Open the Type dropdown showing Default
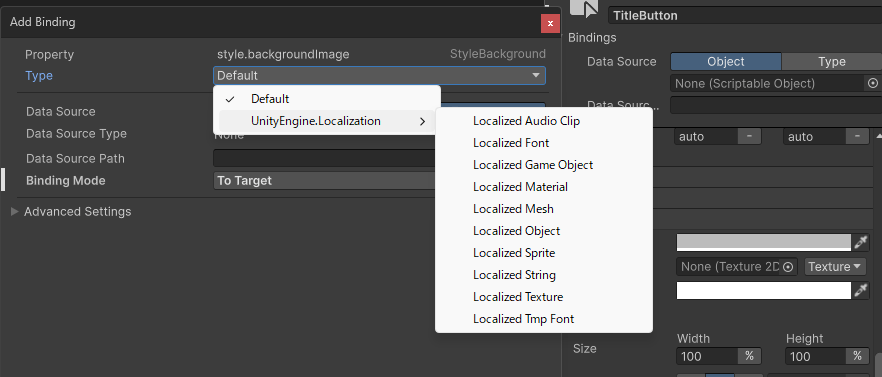The height and width of the screenshot is (377, 882). (379, 75)
